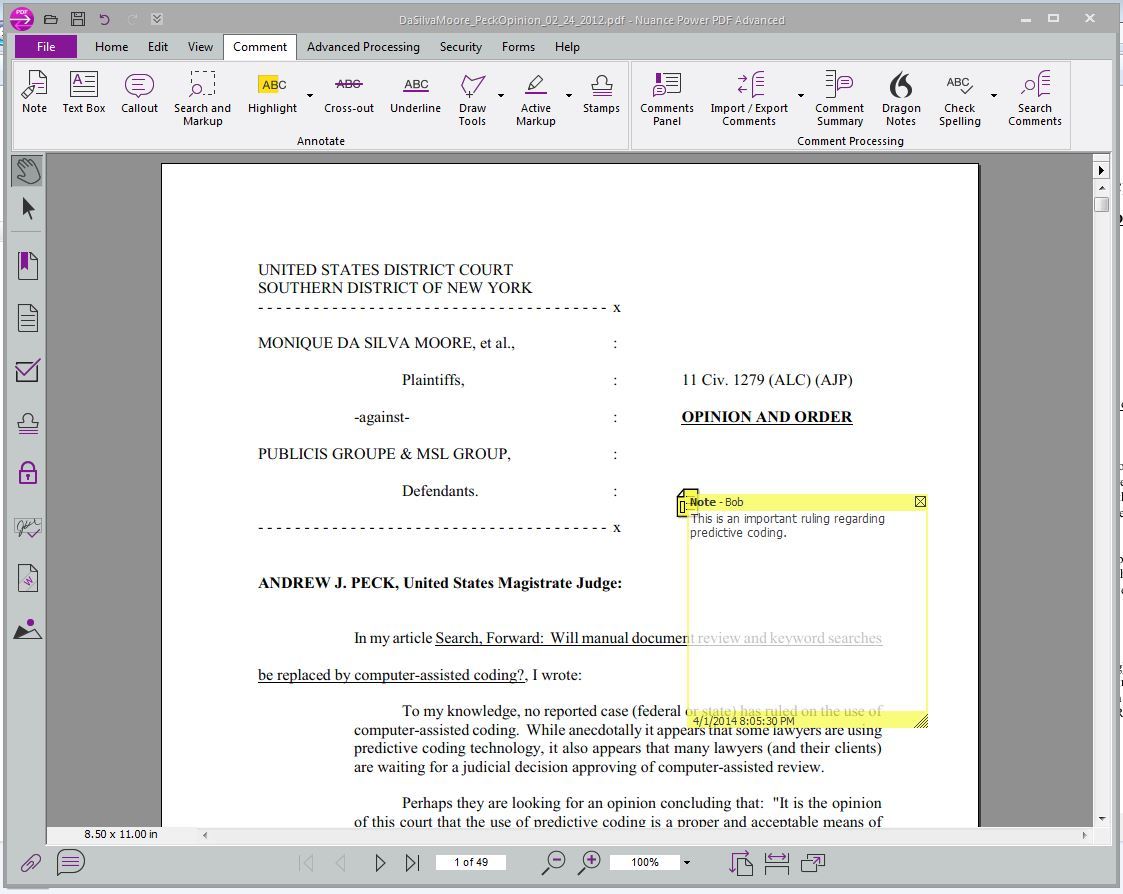Image resolution: width=1123 pixels, height=894 pixels.
Task: Open the File menu
Action: tap(46, 47)
